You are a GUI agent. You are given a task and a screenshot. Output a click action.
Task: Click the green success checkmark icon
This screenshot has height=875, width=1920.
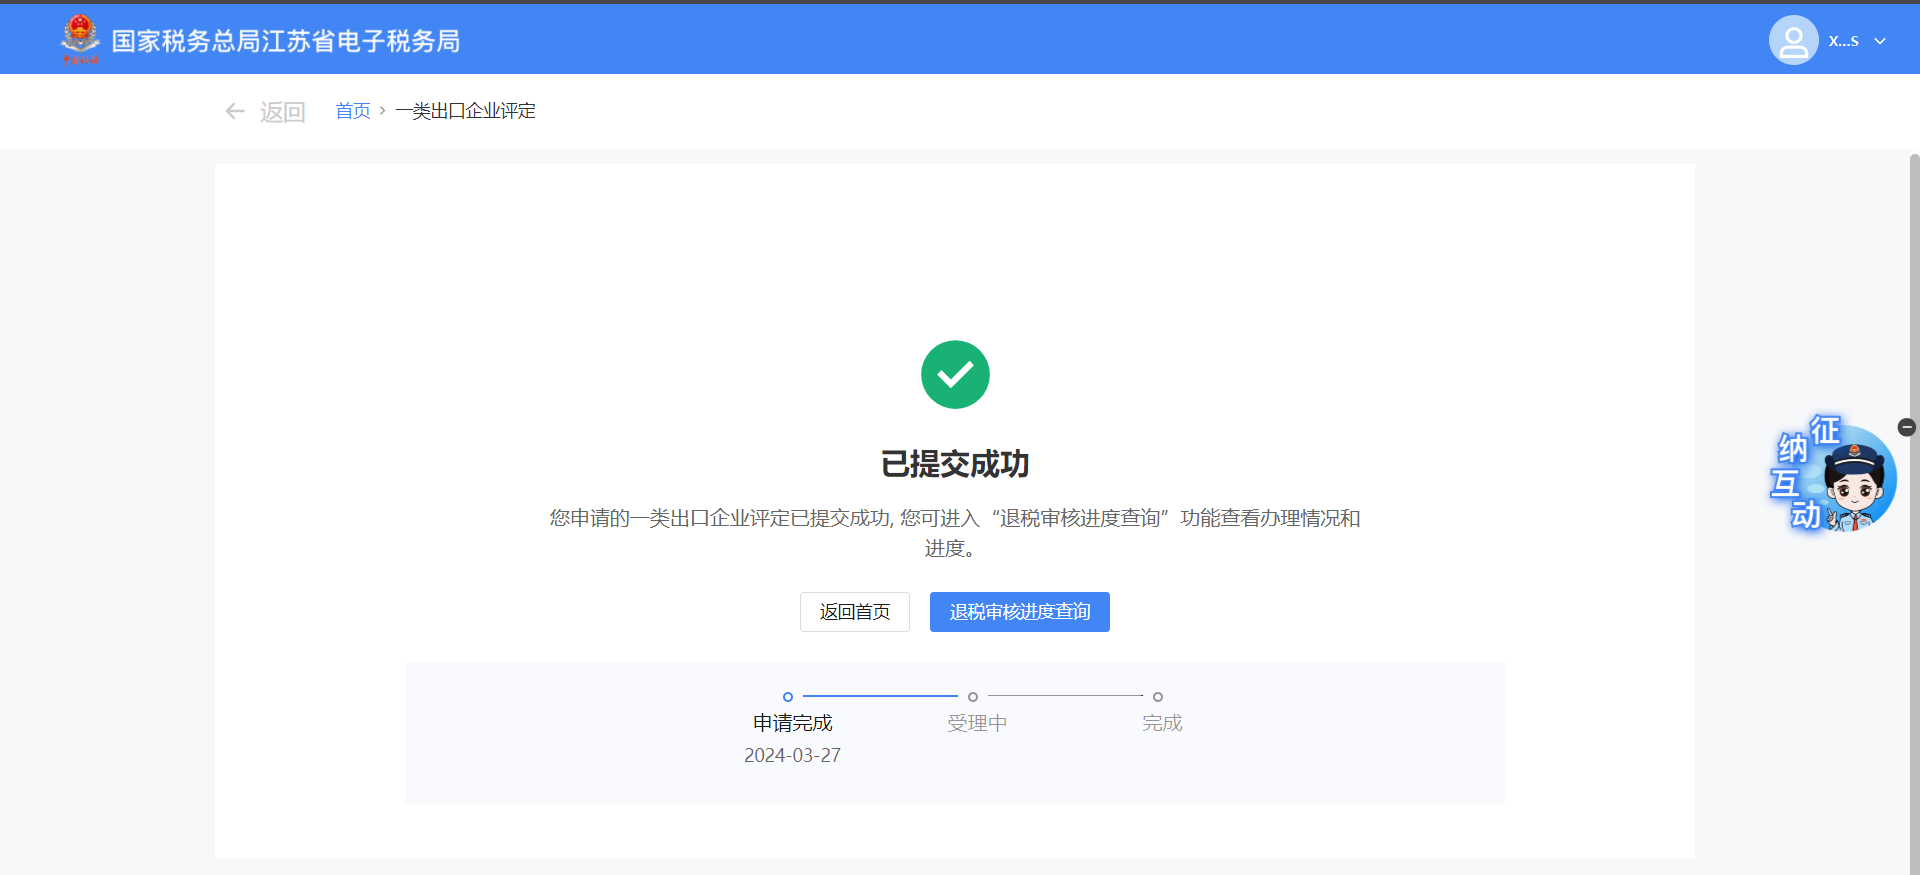click(x=955, y=375)
